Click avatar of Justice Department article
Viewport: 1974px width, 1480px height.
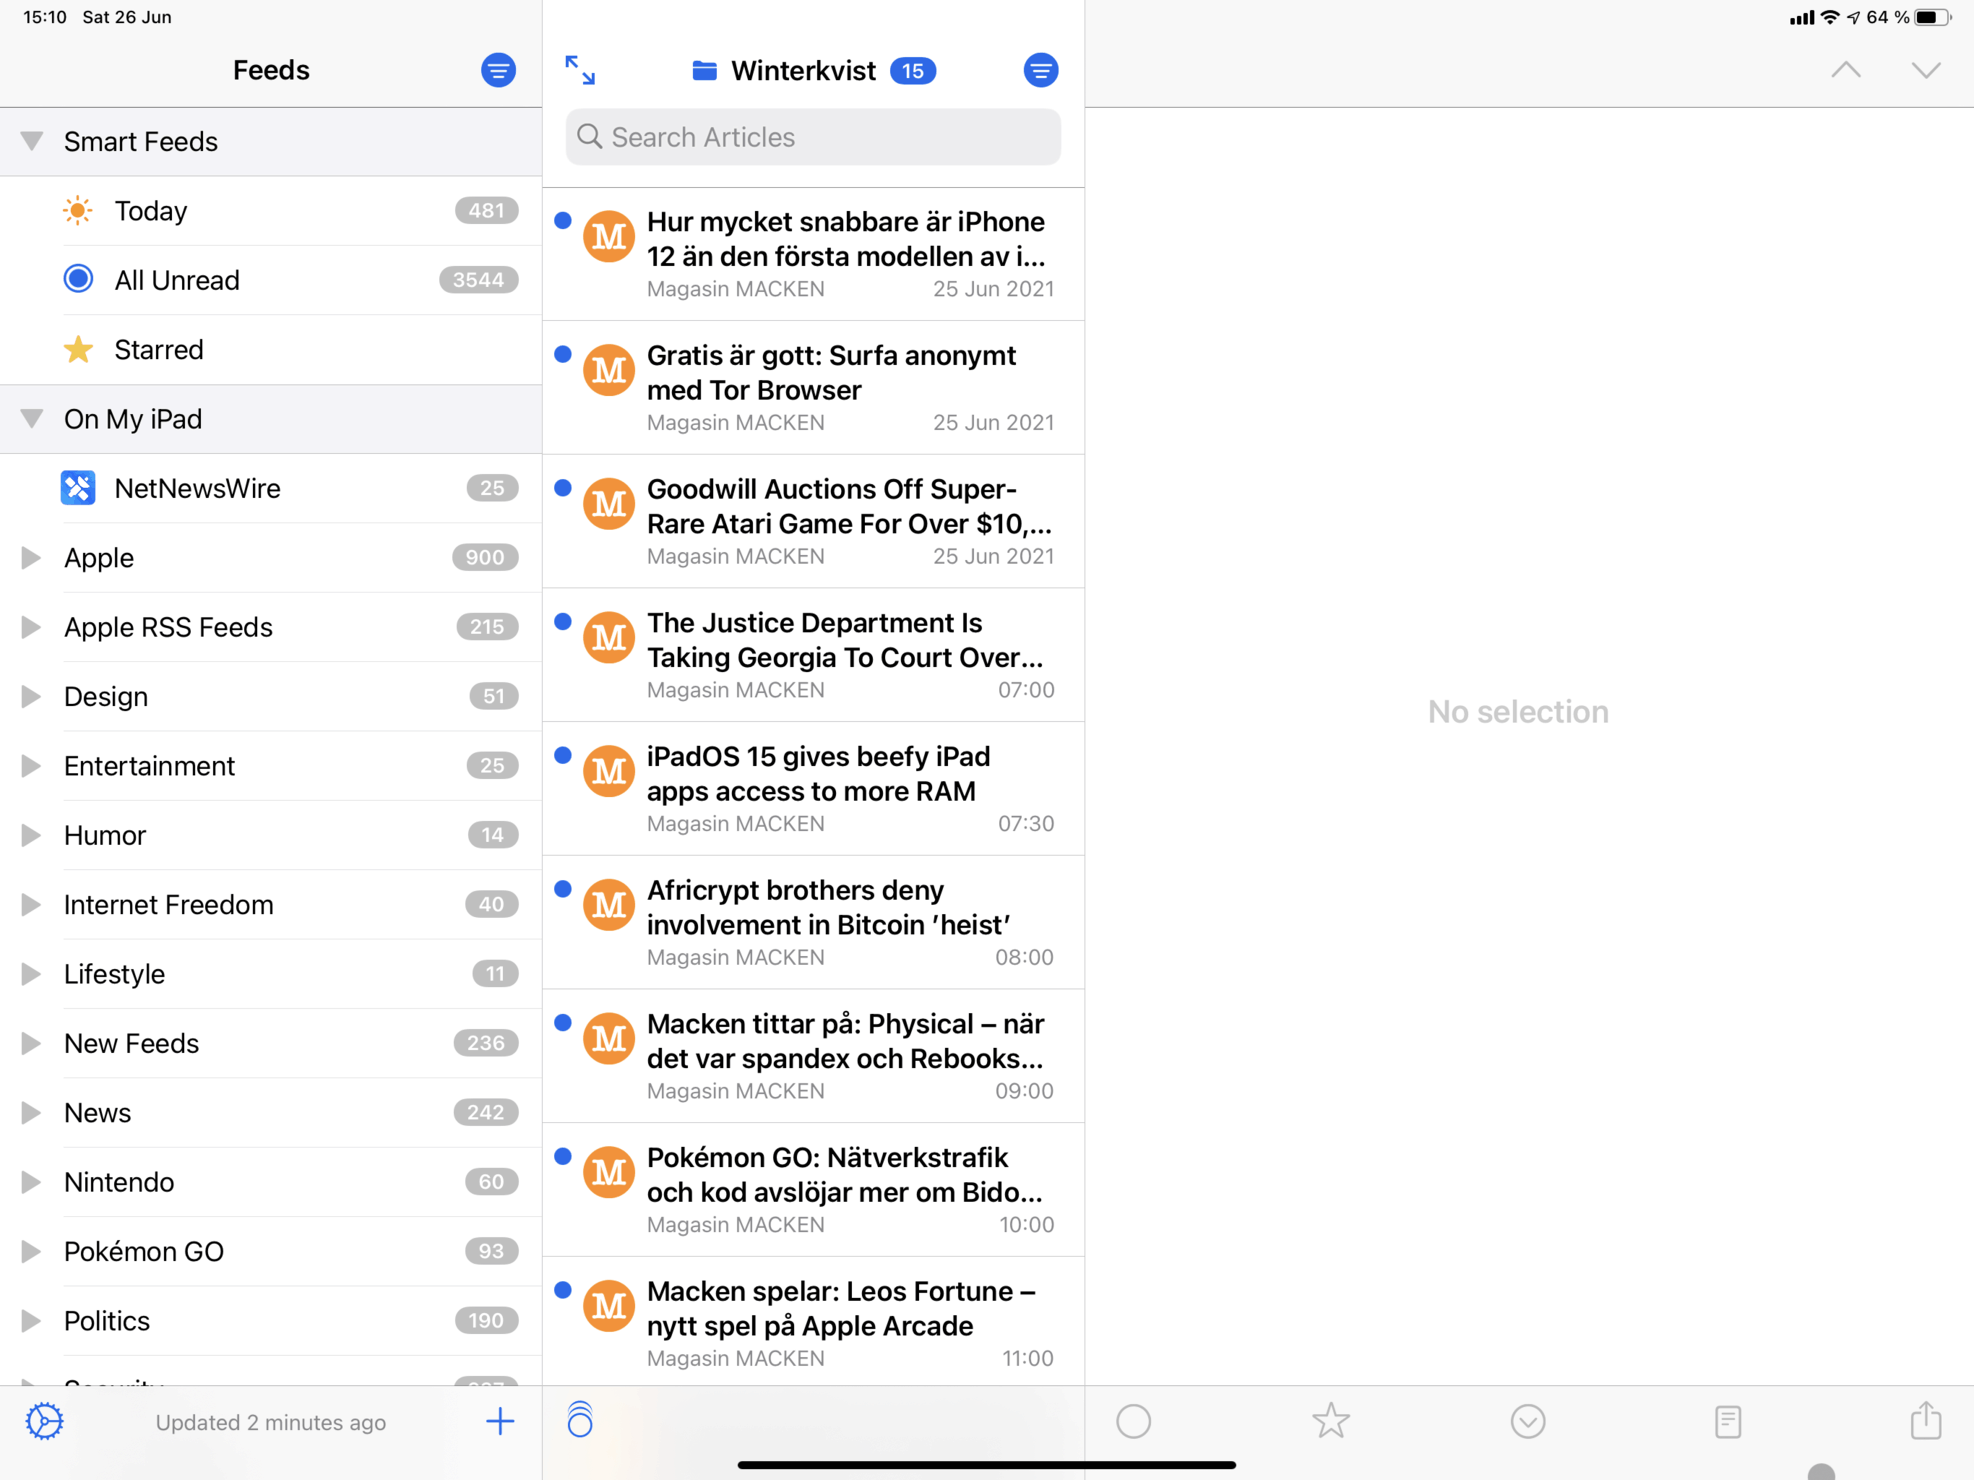(x=609, y=637)
